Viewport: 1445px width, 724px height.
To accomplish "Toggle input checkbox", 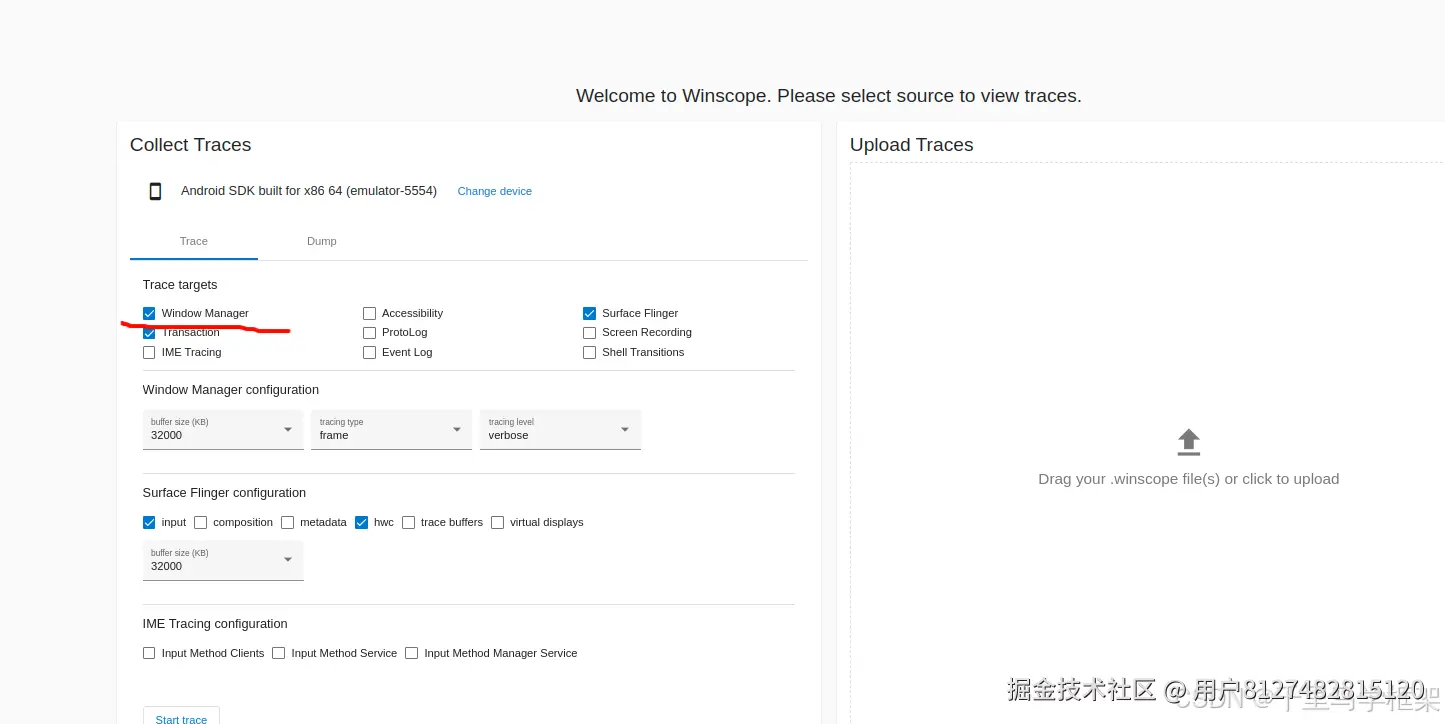I will point(149,522).
